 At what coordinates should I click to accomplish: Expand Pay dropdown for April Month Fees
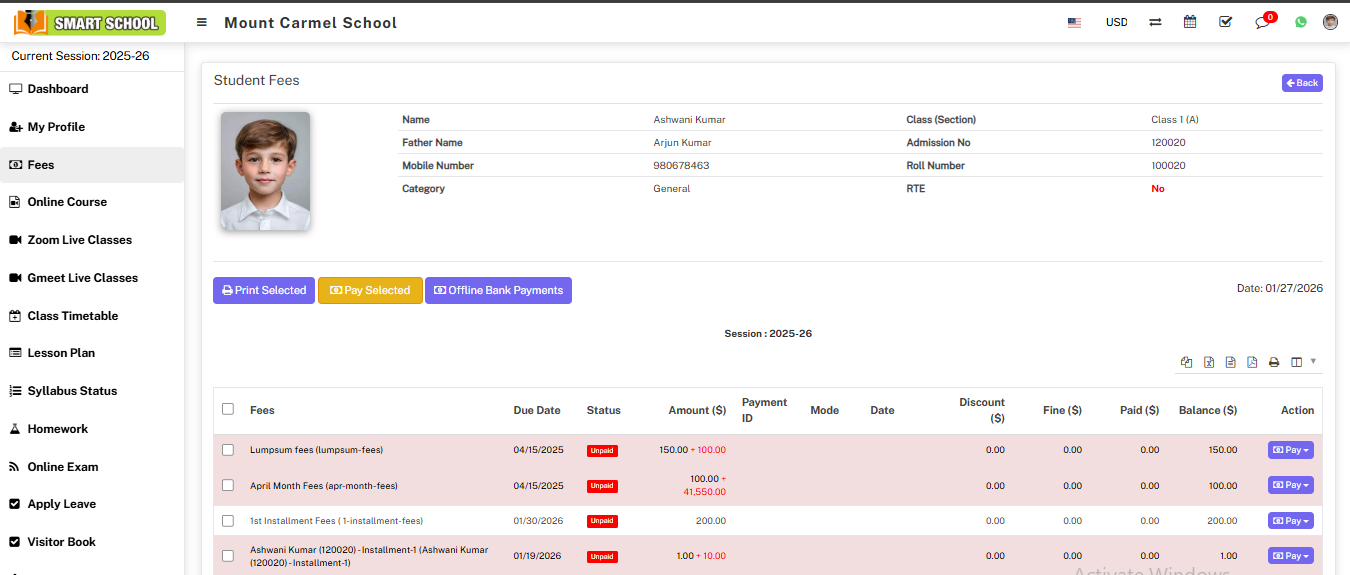1290,485
